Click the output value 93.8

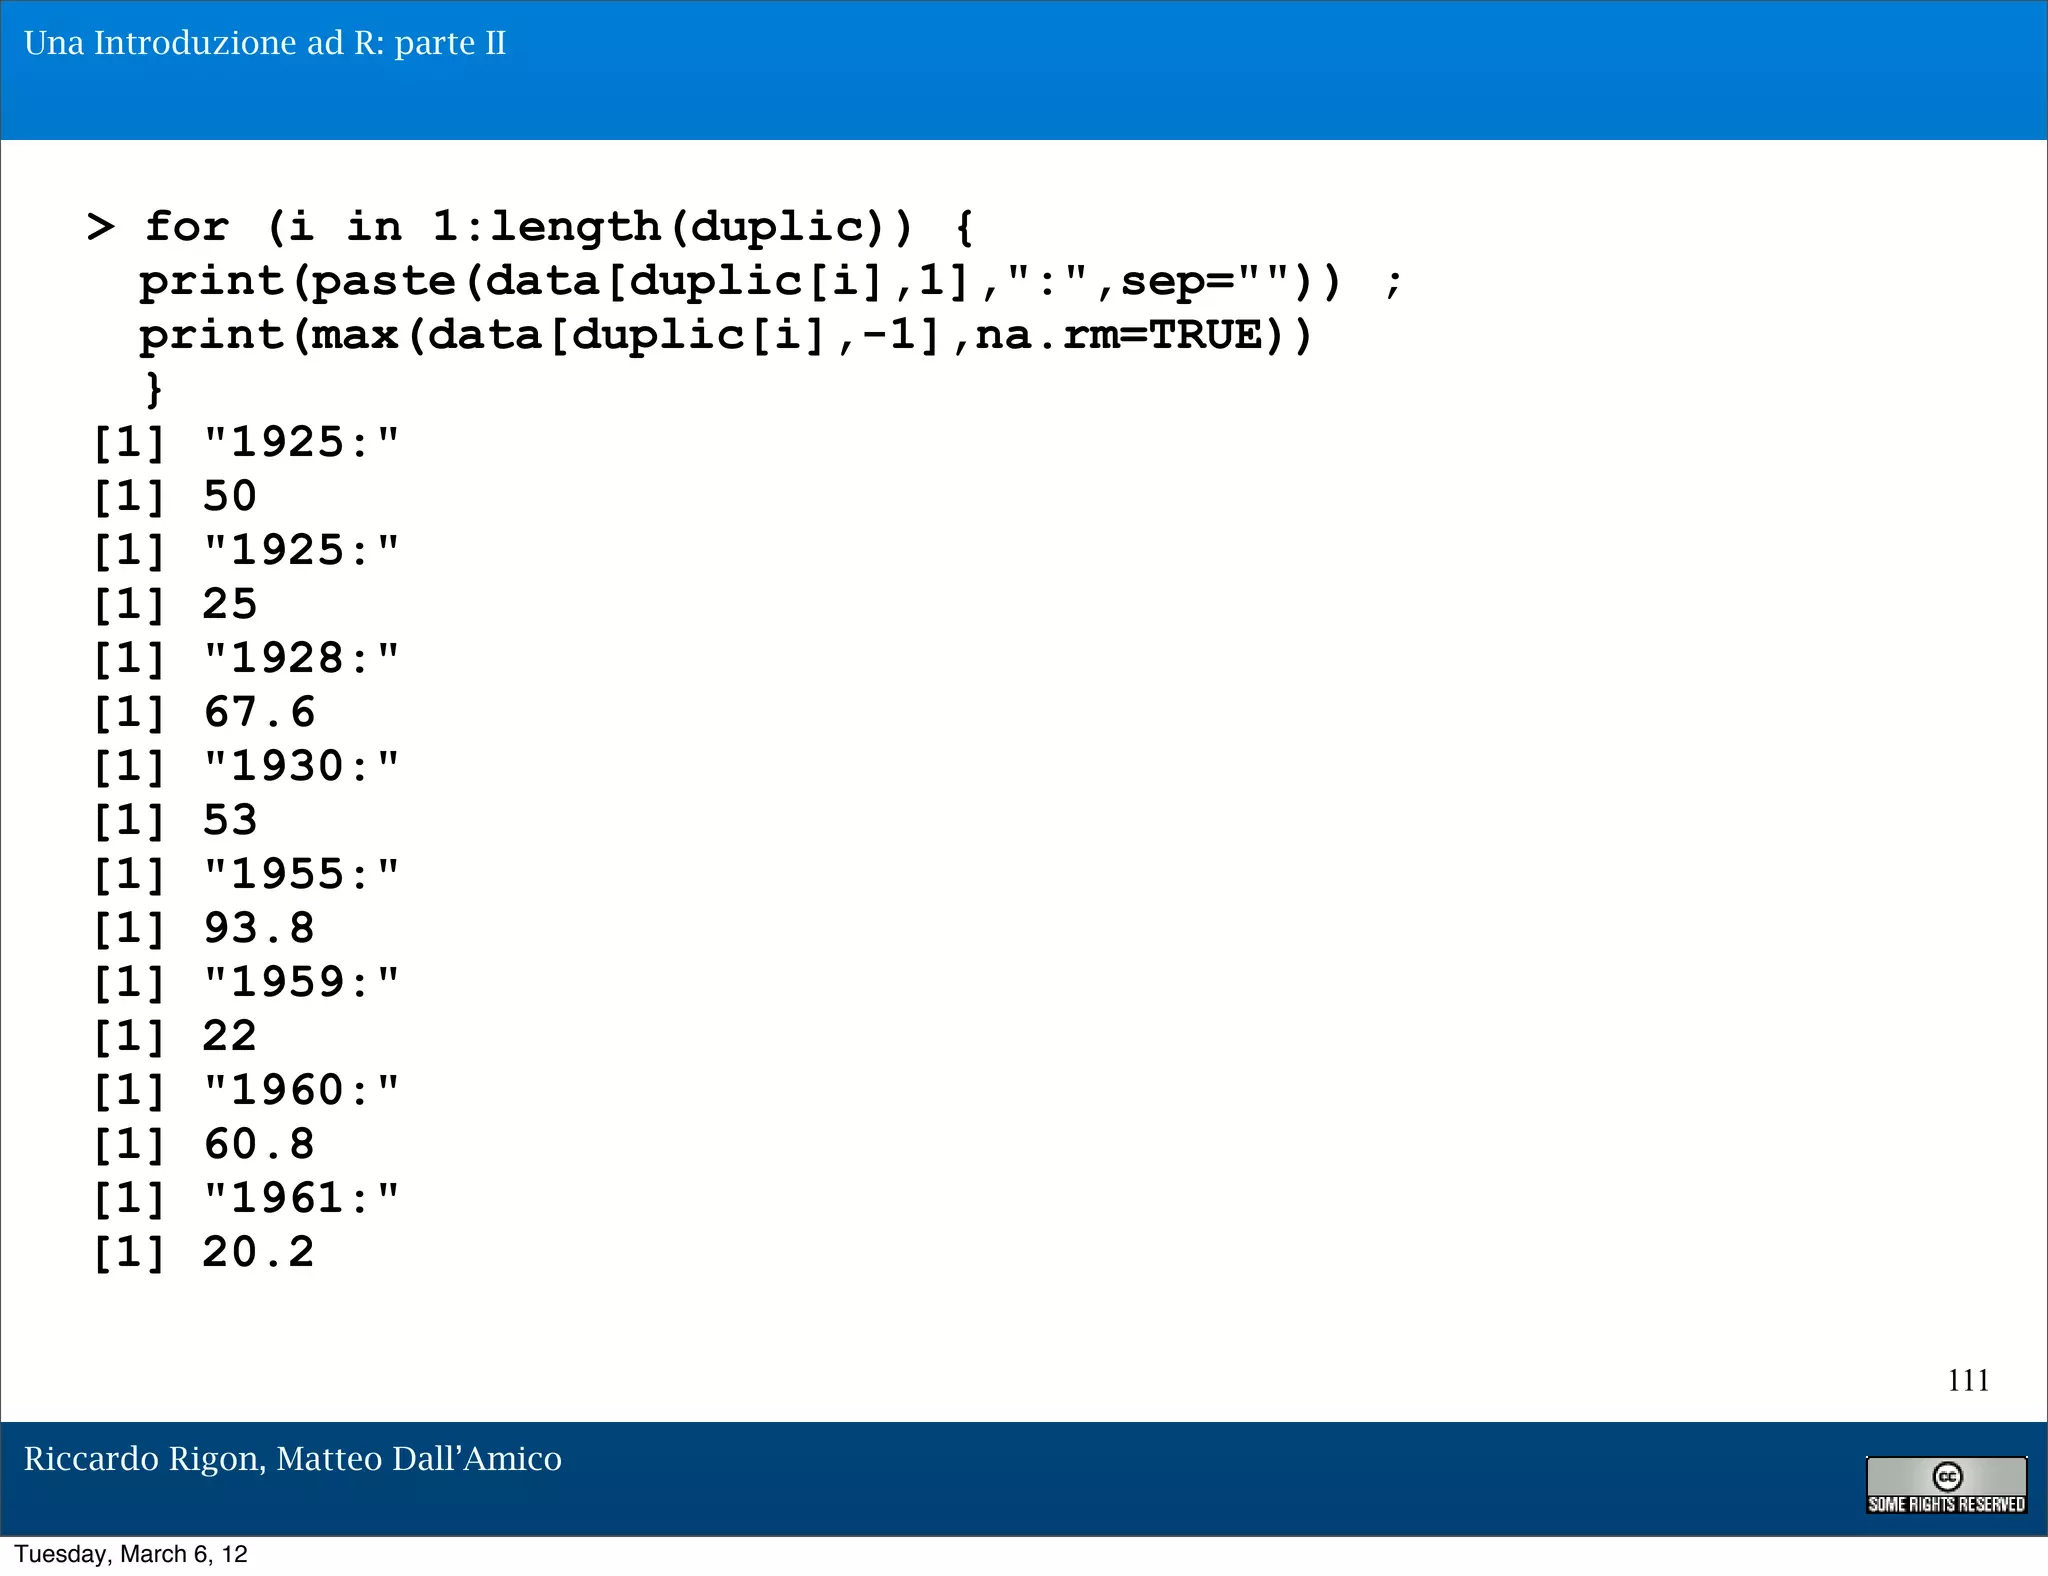pyautogui.click(x=259, y=928)
